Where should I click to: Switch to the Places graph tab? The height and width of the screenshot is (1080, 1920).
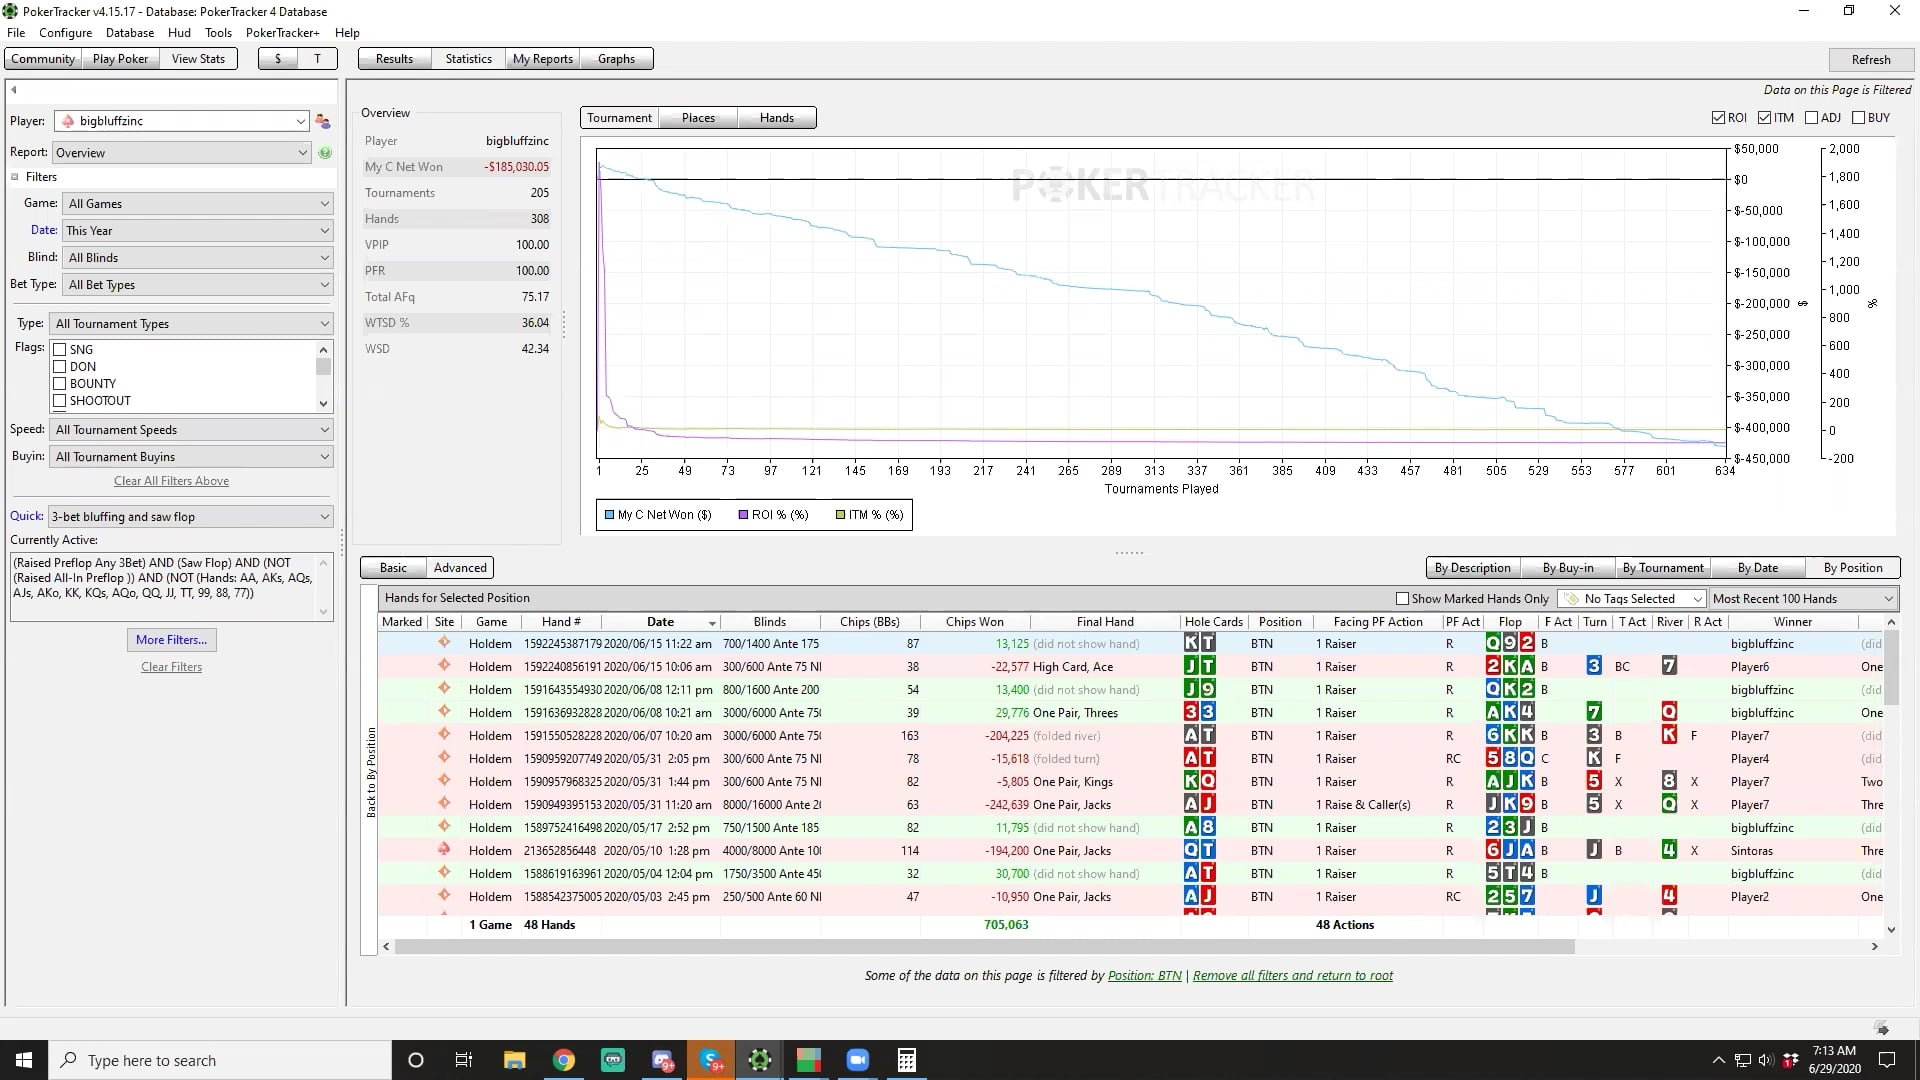(698, 118)
